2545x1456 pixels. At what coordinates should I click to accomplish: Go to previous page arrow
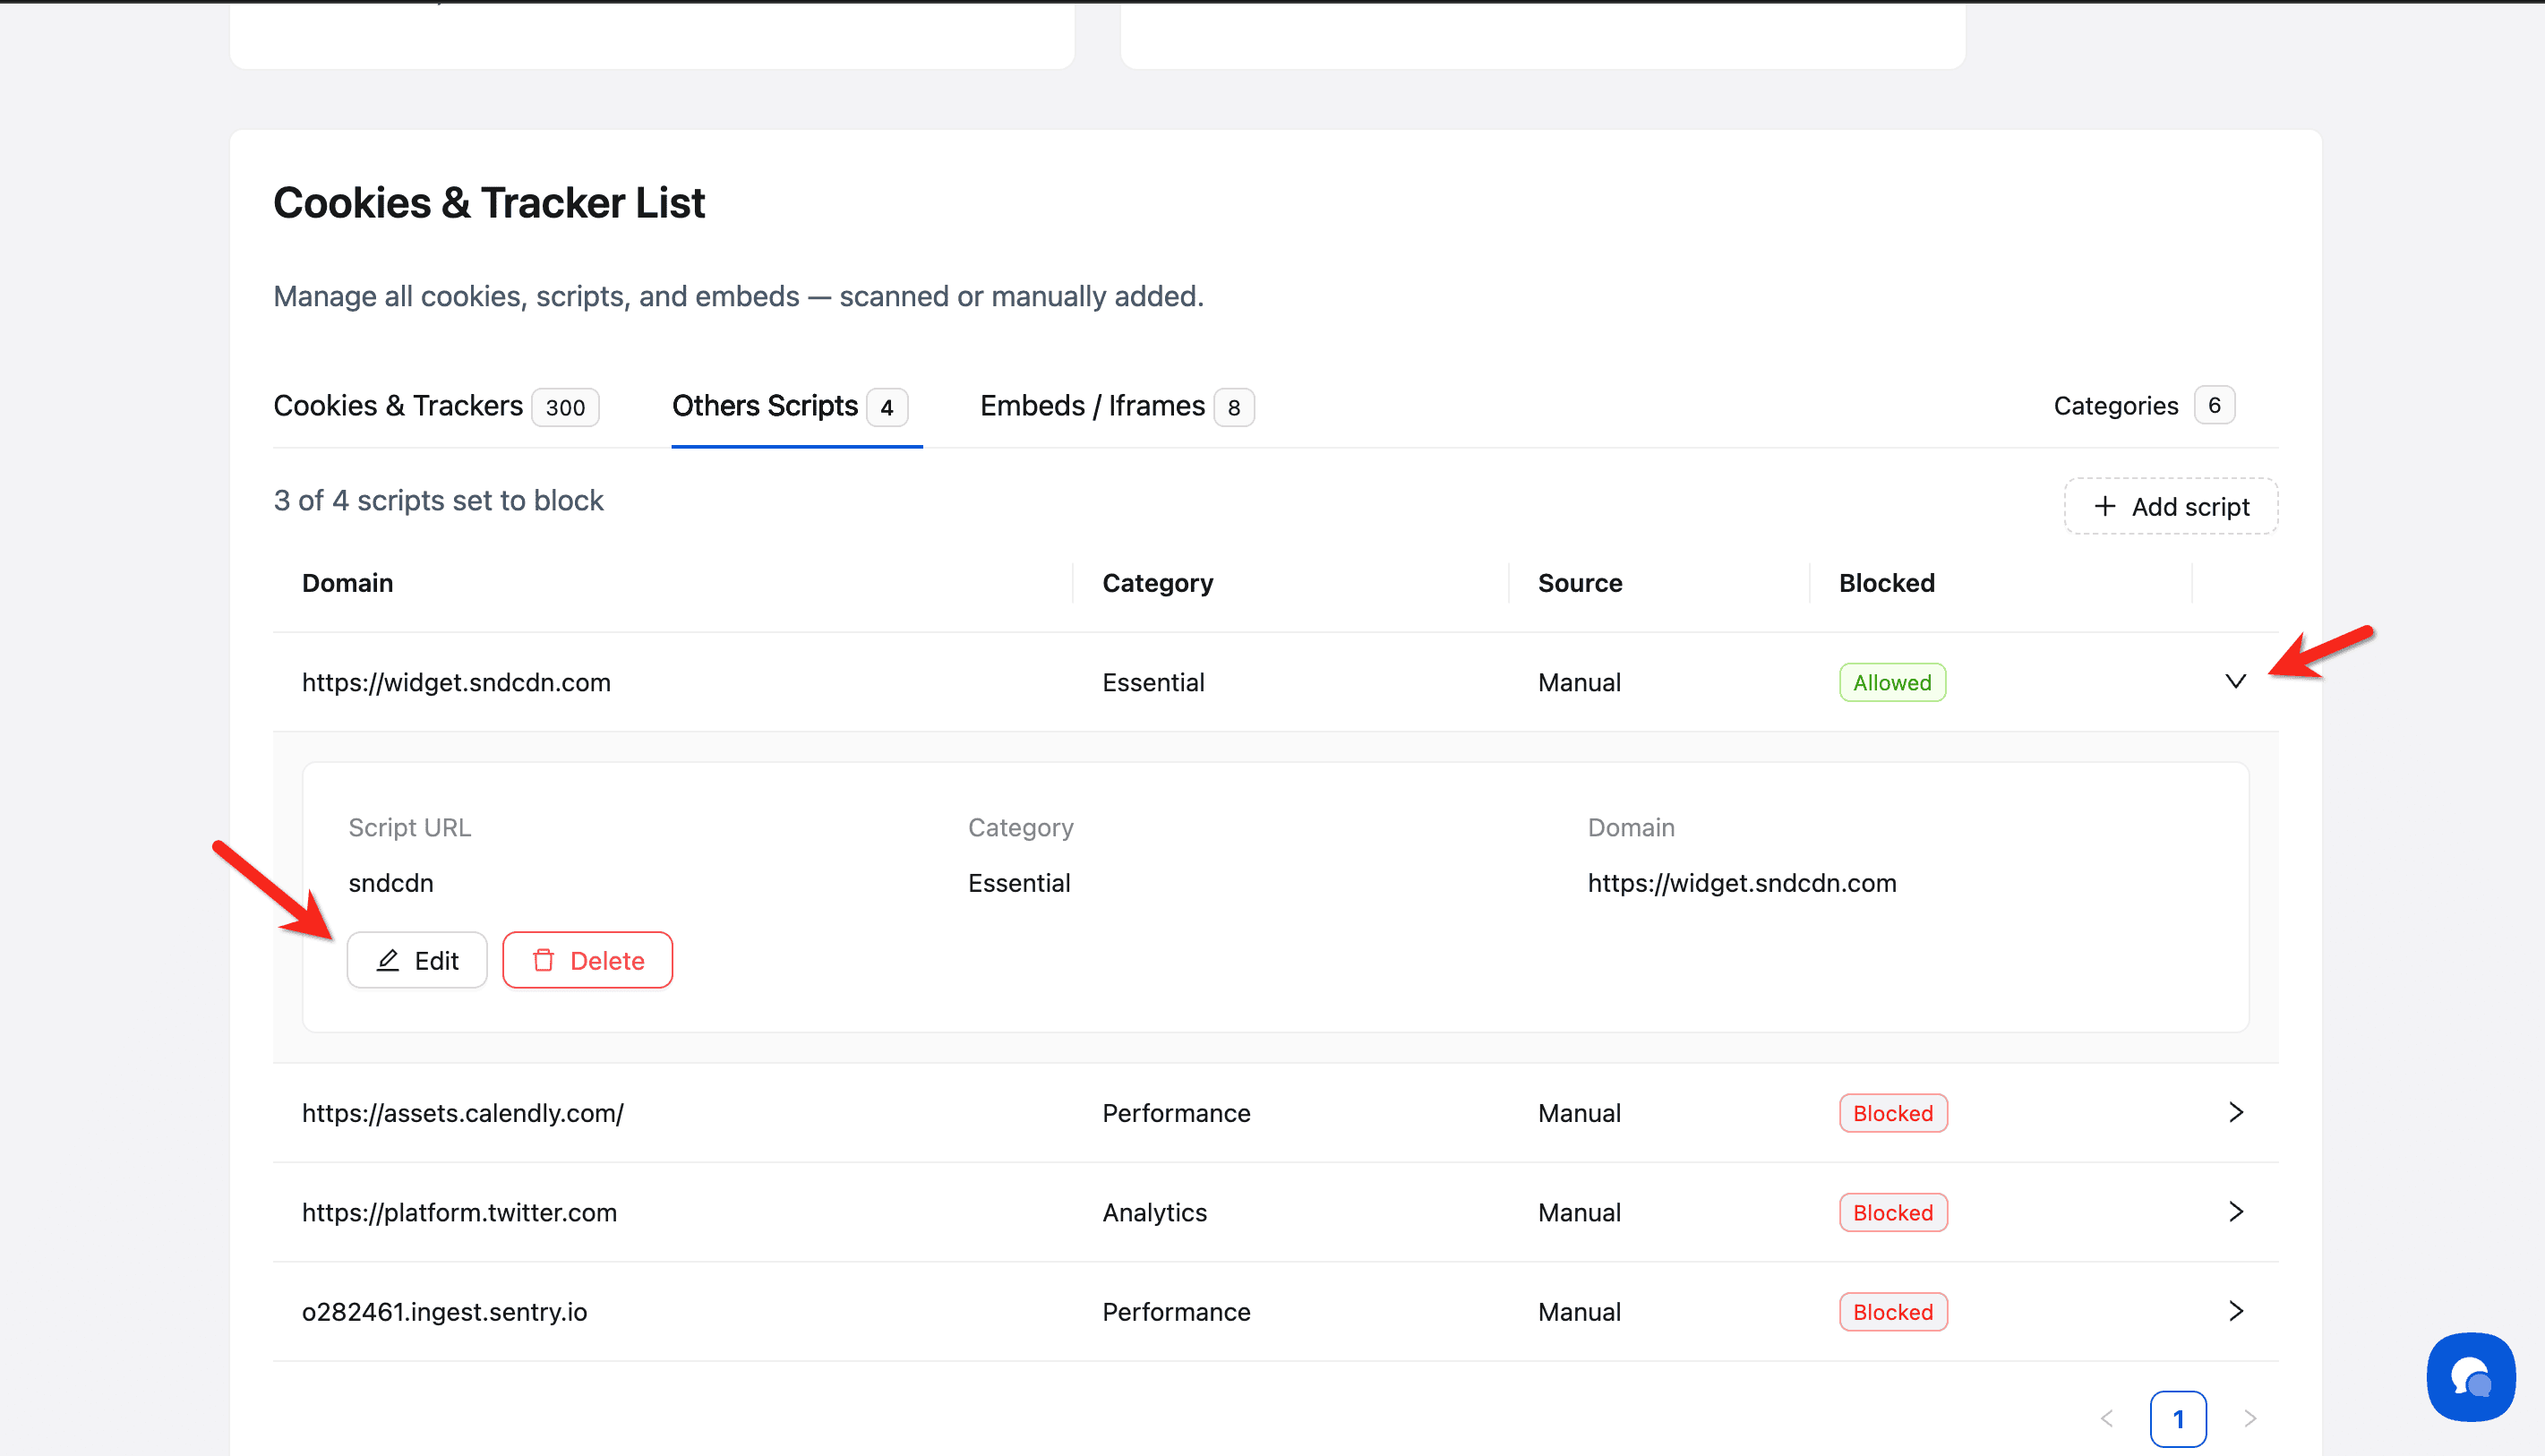pyautogui.click(x=2107, y=1418)
